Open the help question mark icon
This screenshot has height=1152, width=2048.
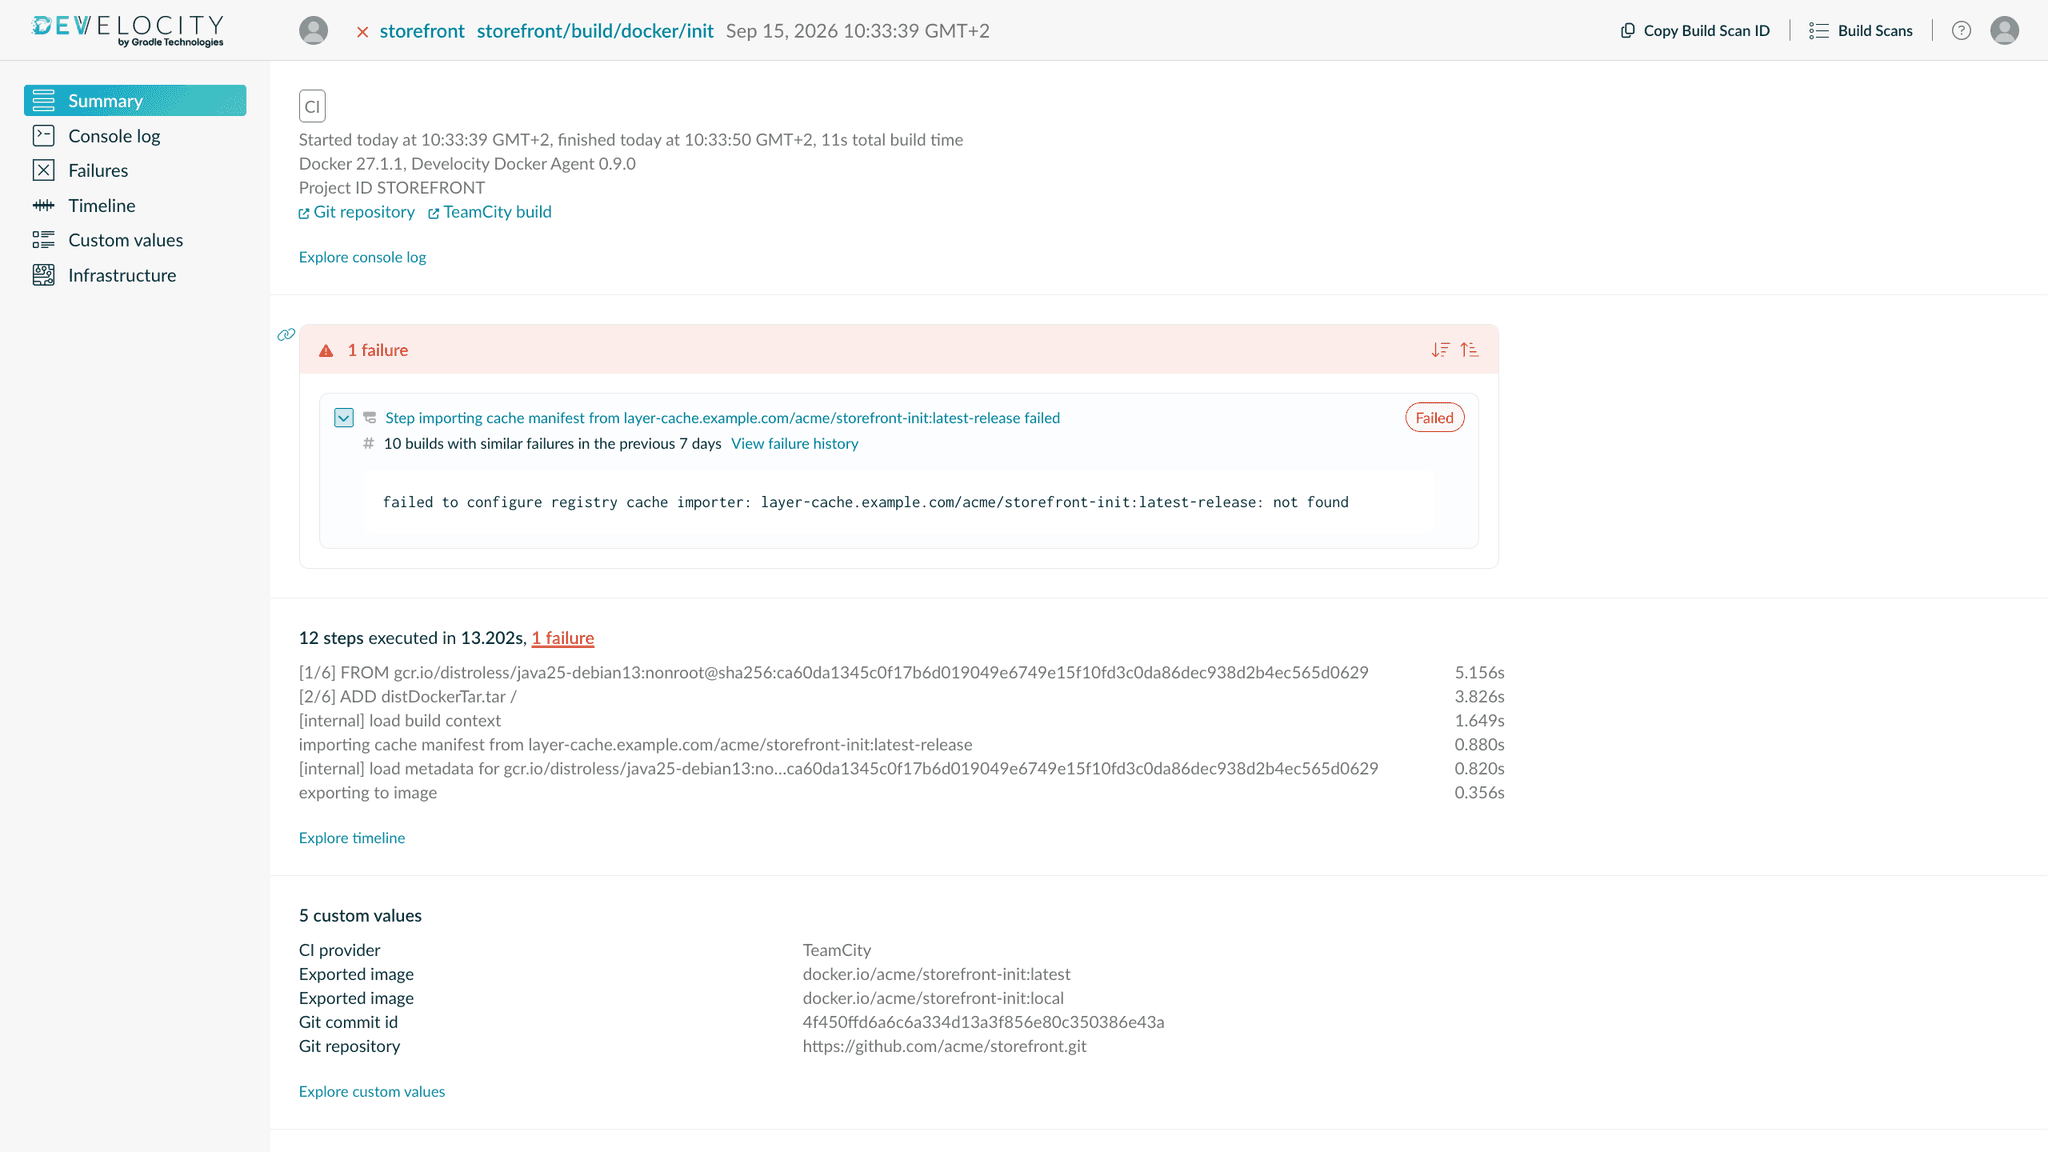point(1961,30)
